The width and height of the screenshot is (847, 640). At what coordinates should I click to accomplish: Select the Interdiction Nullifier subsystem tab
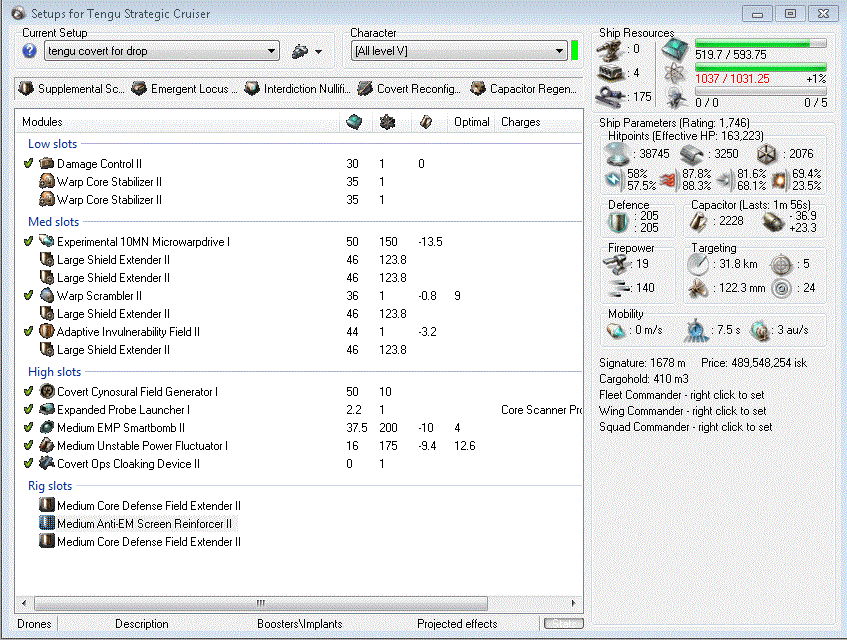click(x=298, y=89)
